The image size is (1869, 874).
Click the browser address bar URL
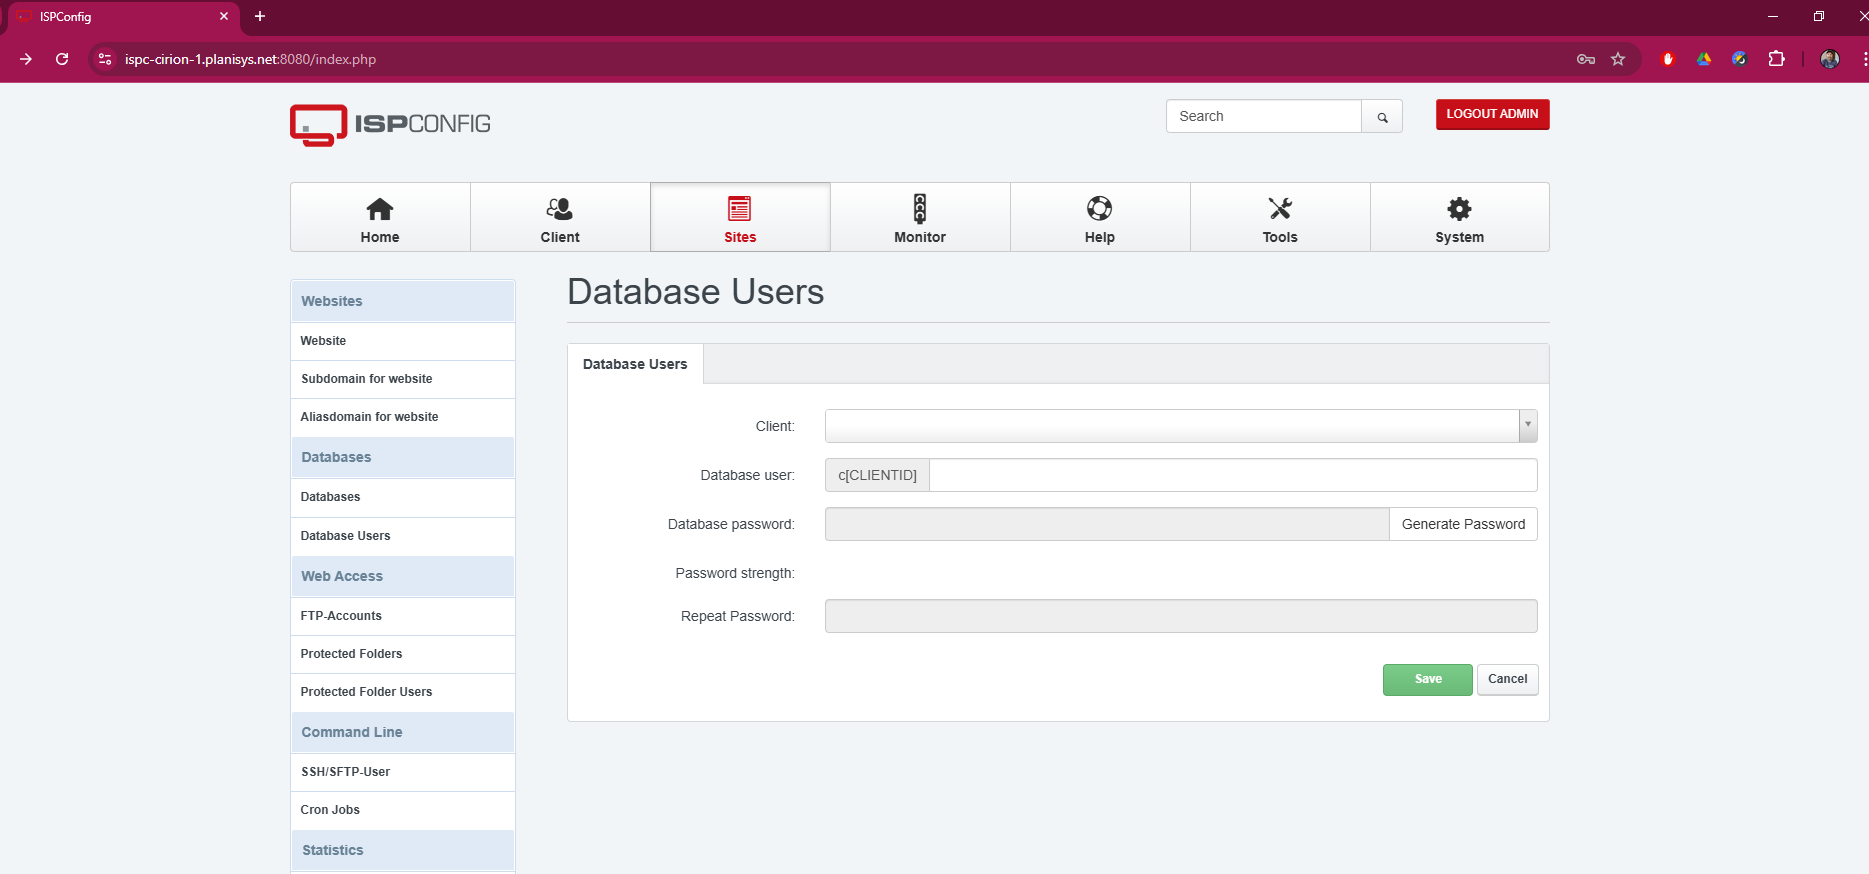(250, 59)
